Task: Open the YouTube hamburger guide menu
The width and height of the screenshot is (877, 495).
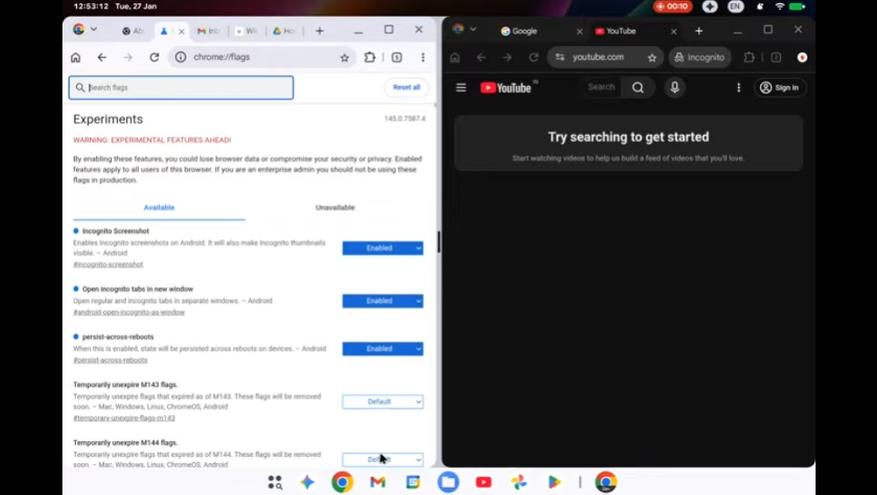Action: (461, 88)
